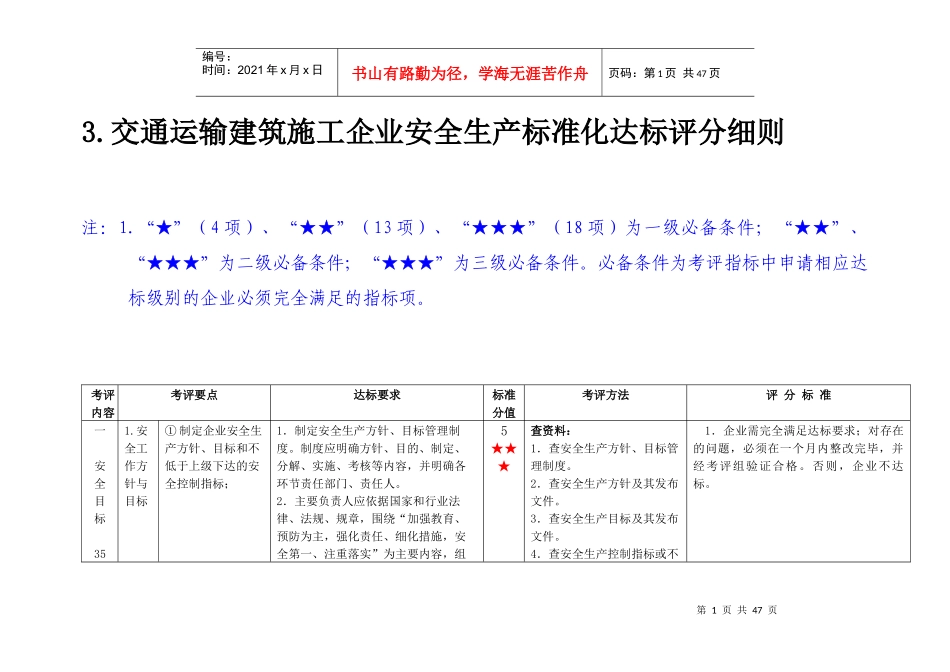Click the footer text '第 1 页 共 47 页'
The height and width of the screenshot is (672, 950).
737,610
